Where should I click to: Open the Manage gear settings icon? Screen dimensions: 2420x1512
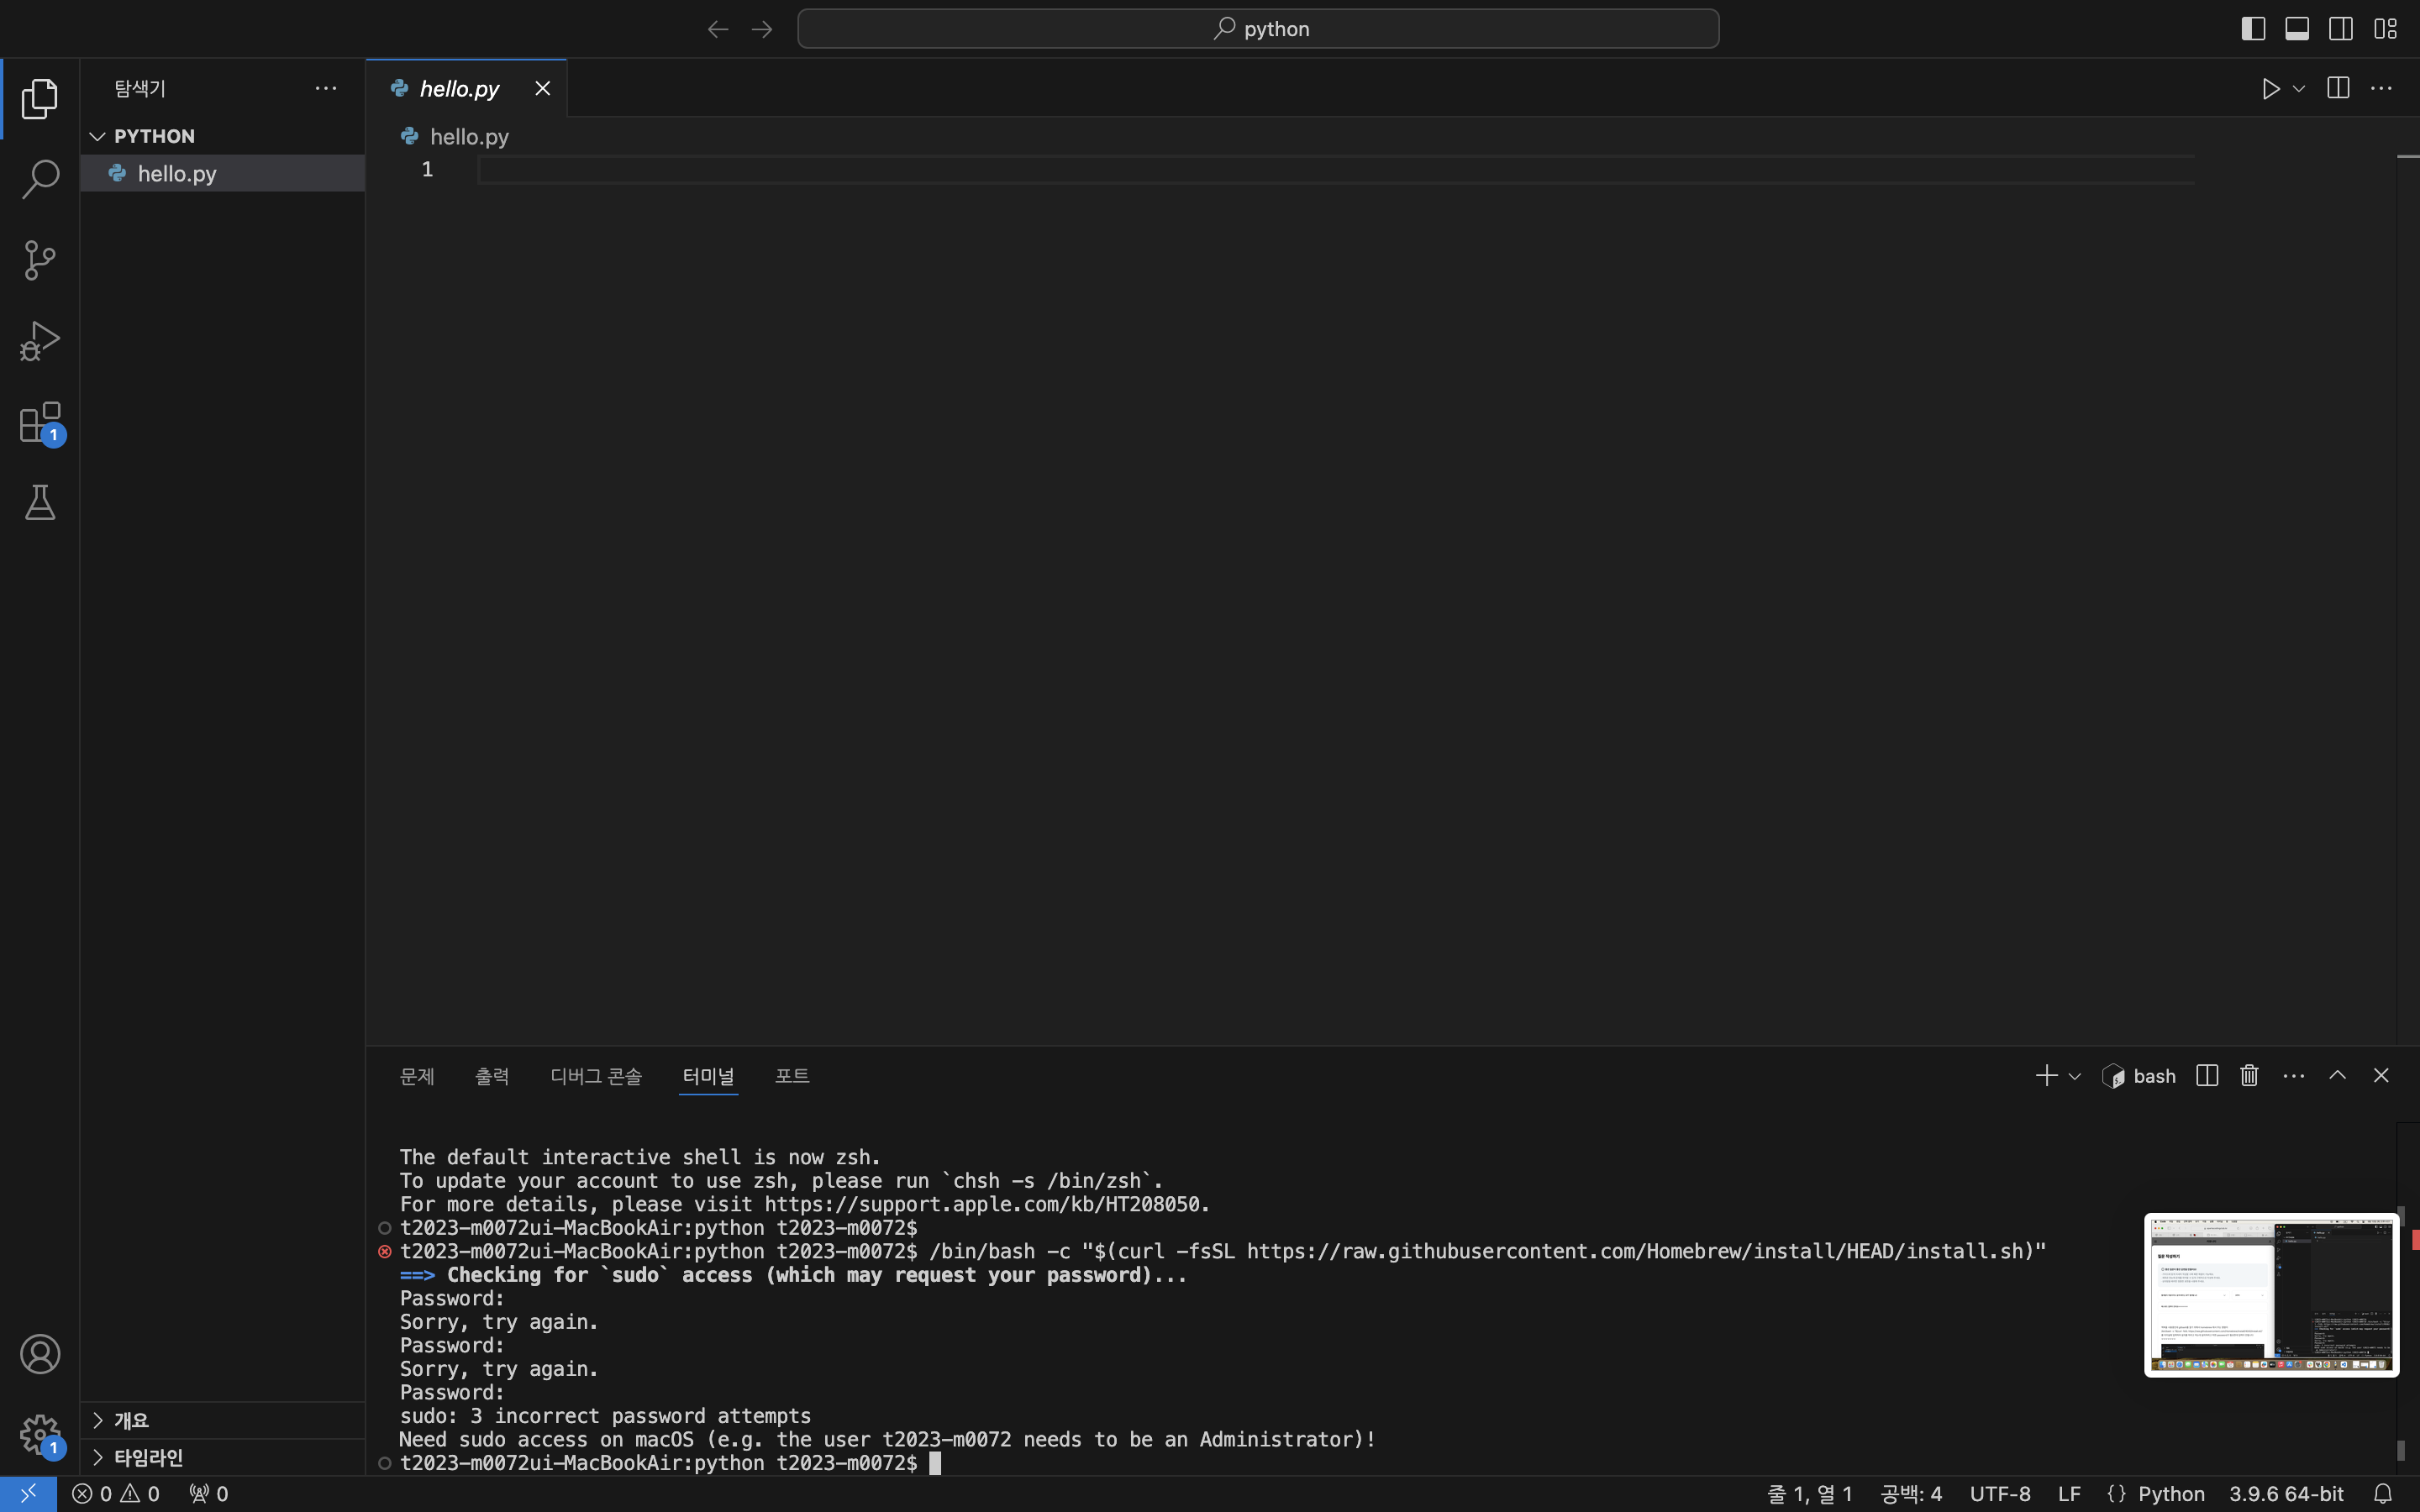[x=39, y=1435]
